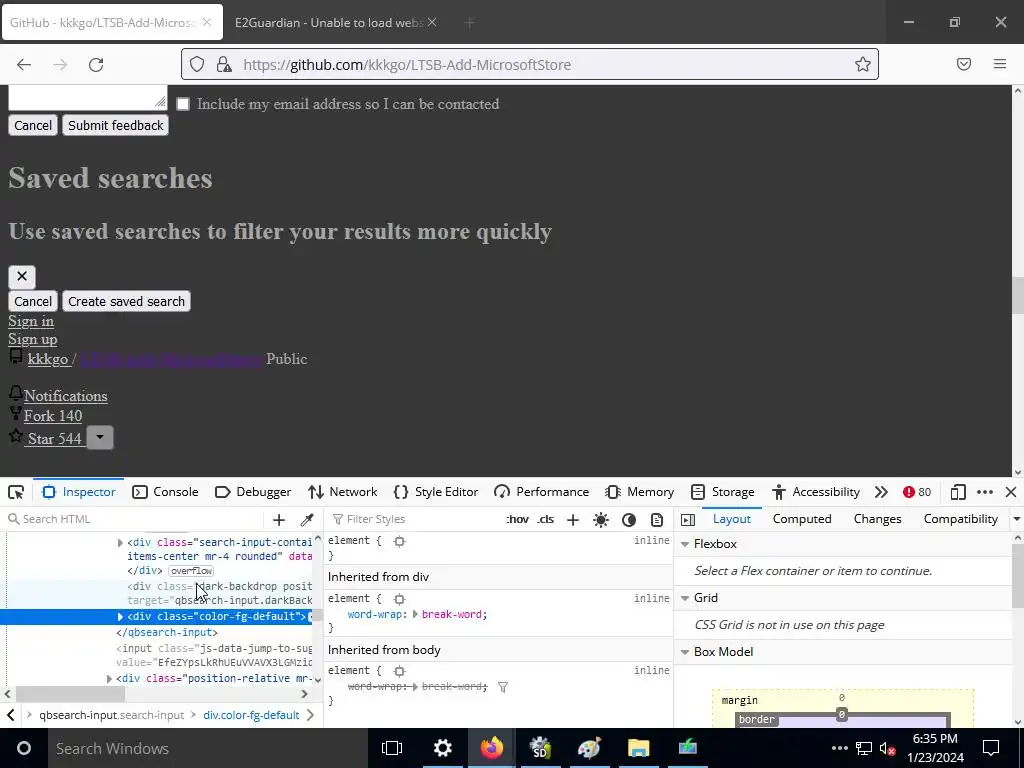
Task: Show more devtools tabs chevron
Action: [x=881, y=492]
